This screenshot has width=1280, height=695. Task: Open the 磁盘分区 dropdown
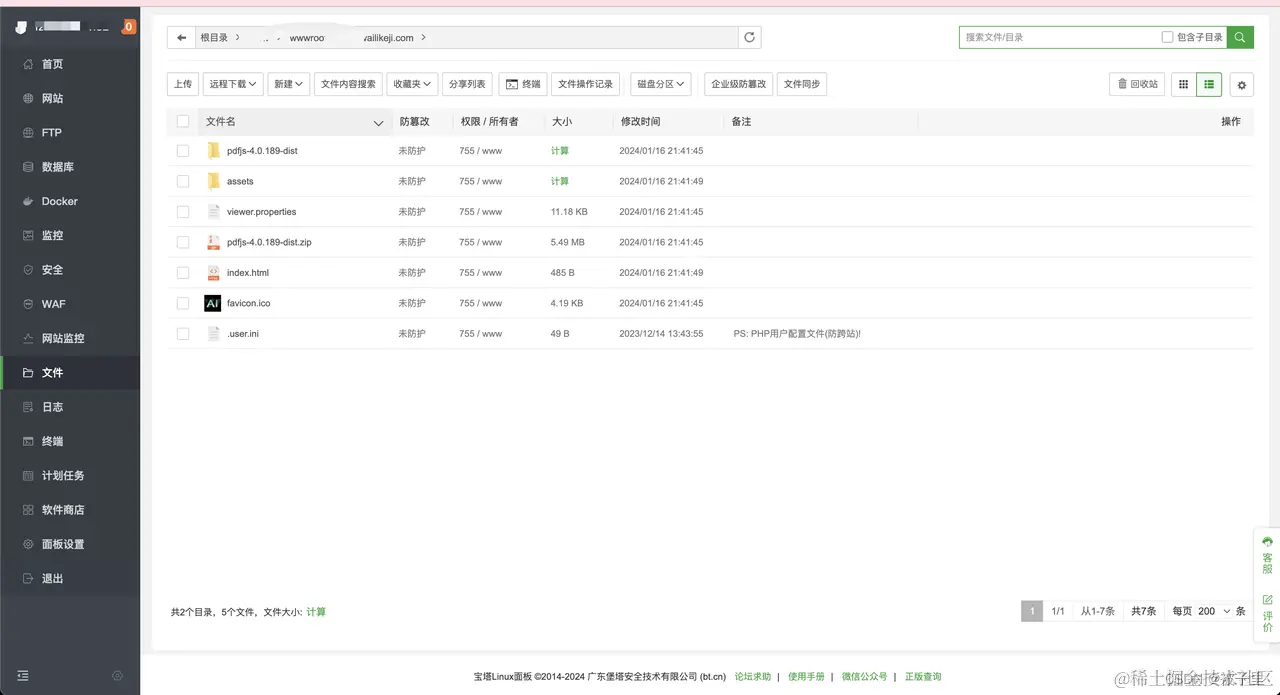(x=660, y=84)
